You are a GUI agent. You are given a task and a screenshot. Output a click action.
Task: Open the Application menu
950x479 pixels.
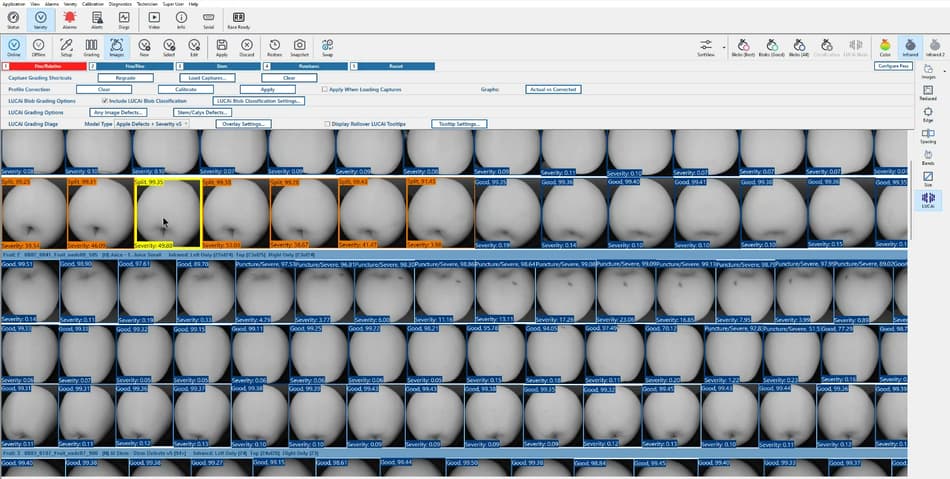pyautogui.click(x=14, y=4)
